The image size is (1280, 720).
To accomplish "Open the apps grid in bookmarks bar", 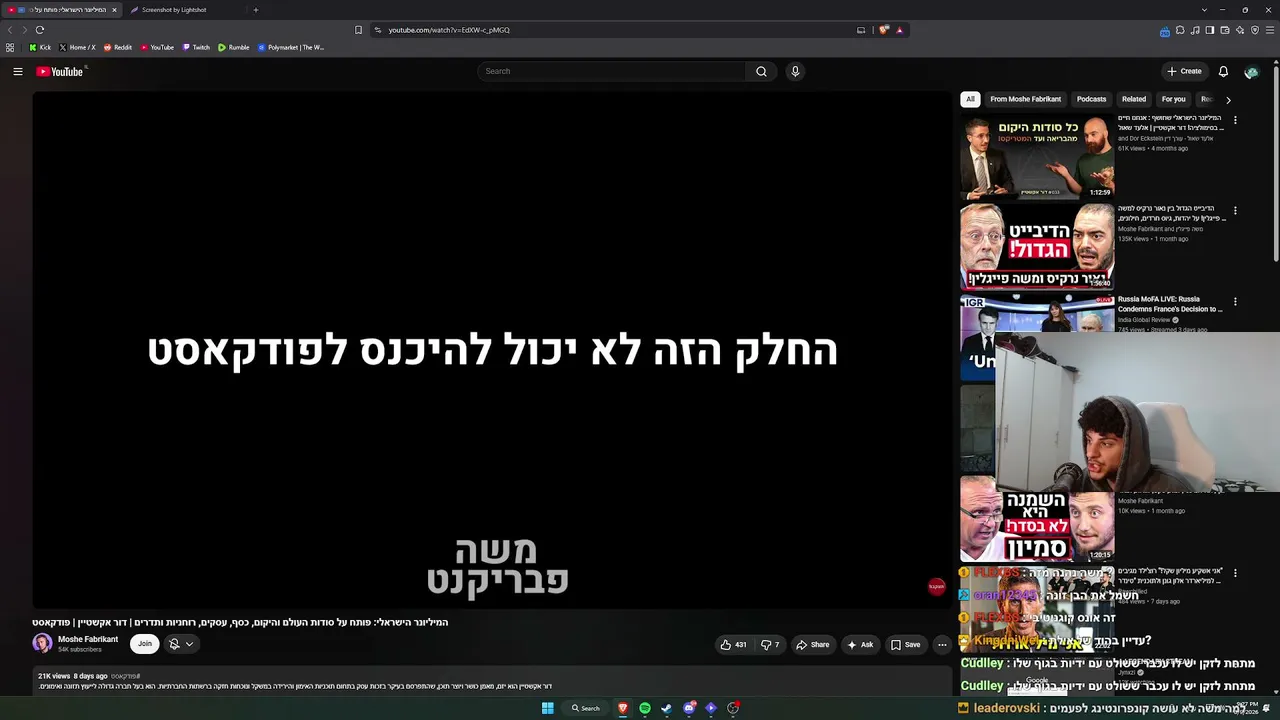I will pyautogui.click(x=10, y=47).
